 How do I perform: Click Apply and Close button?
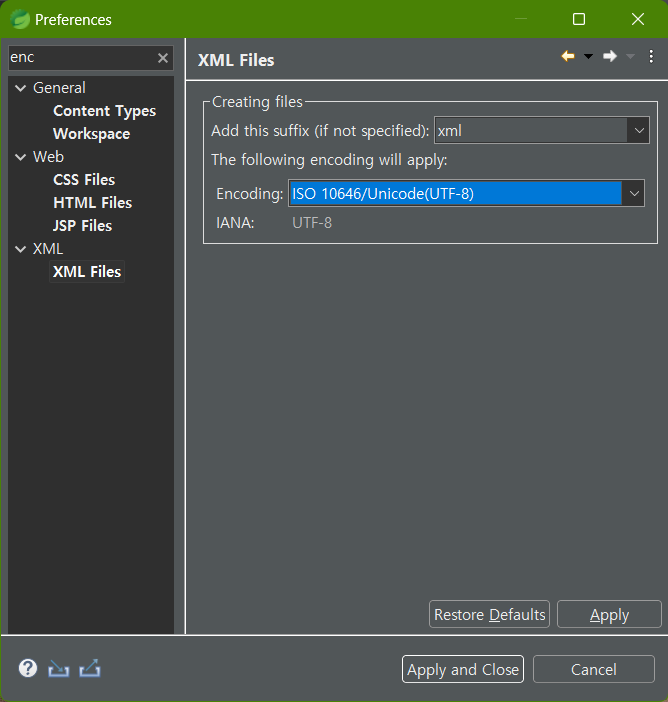[x=463, y=669]
